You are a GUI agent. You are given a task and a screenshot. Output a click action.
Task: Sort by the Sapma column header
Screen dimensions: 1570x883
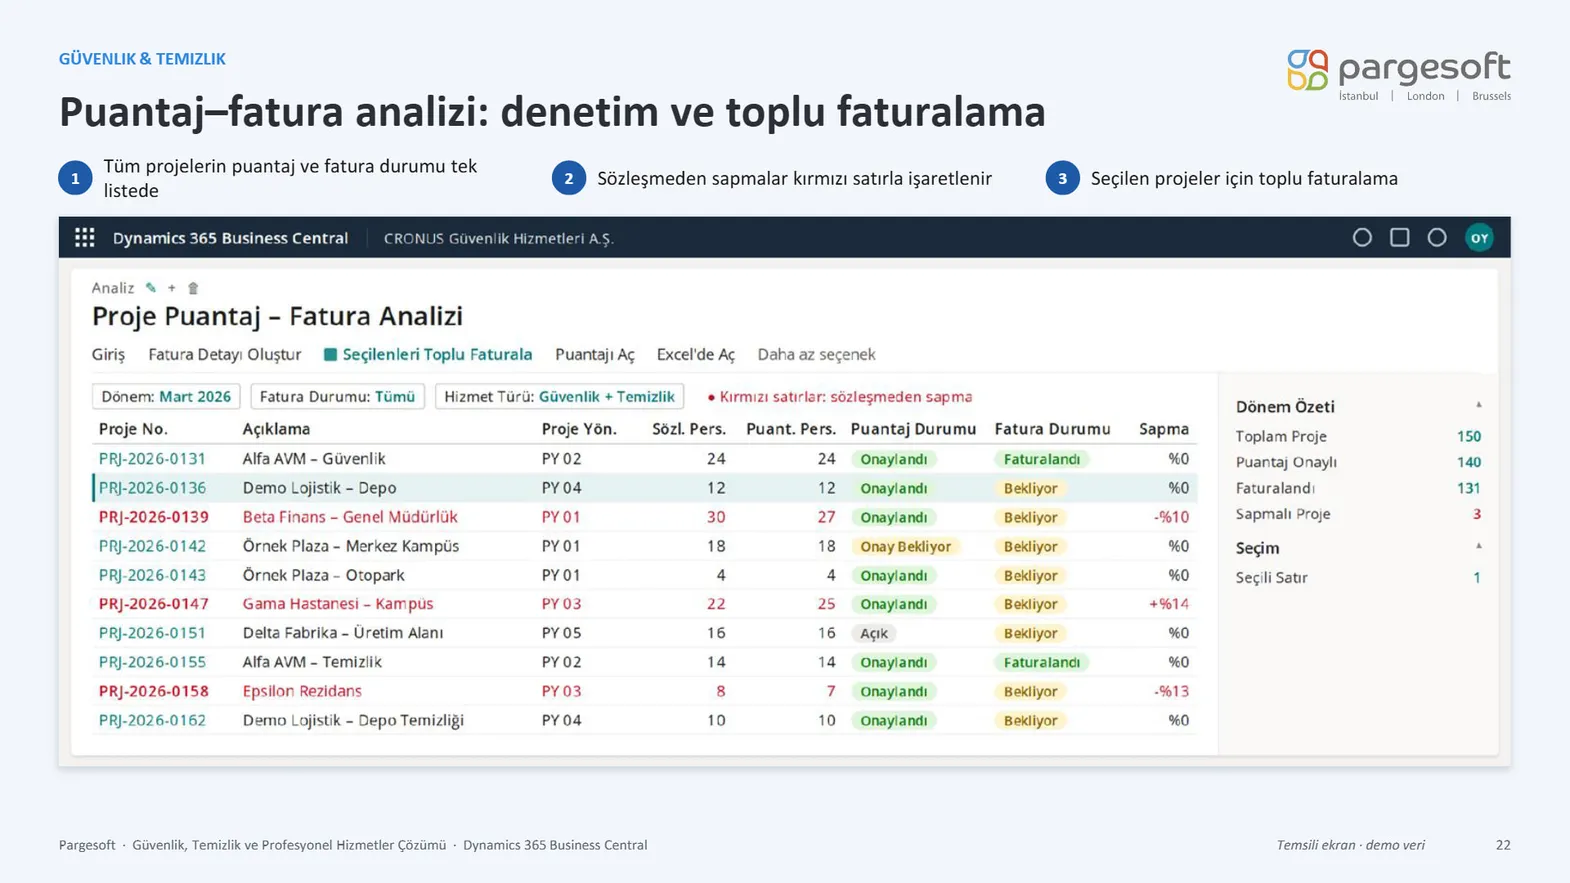point(1164,429)
